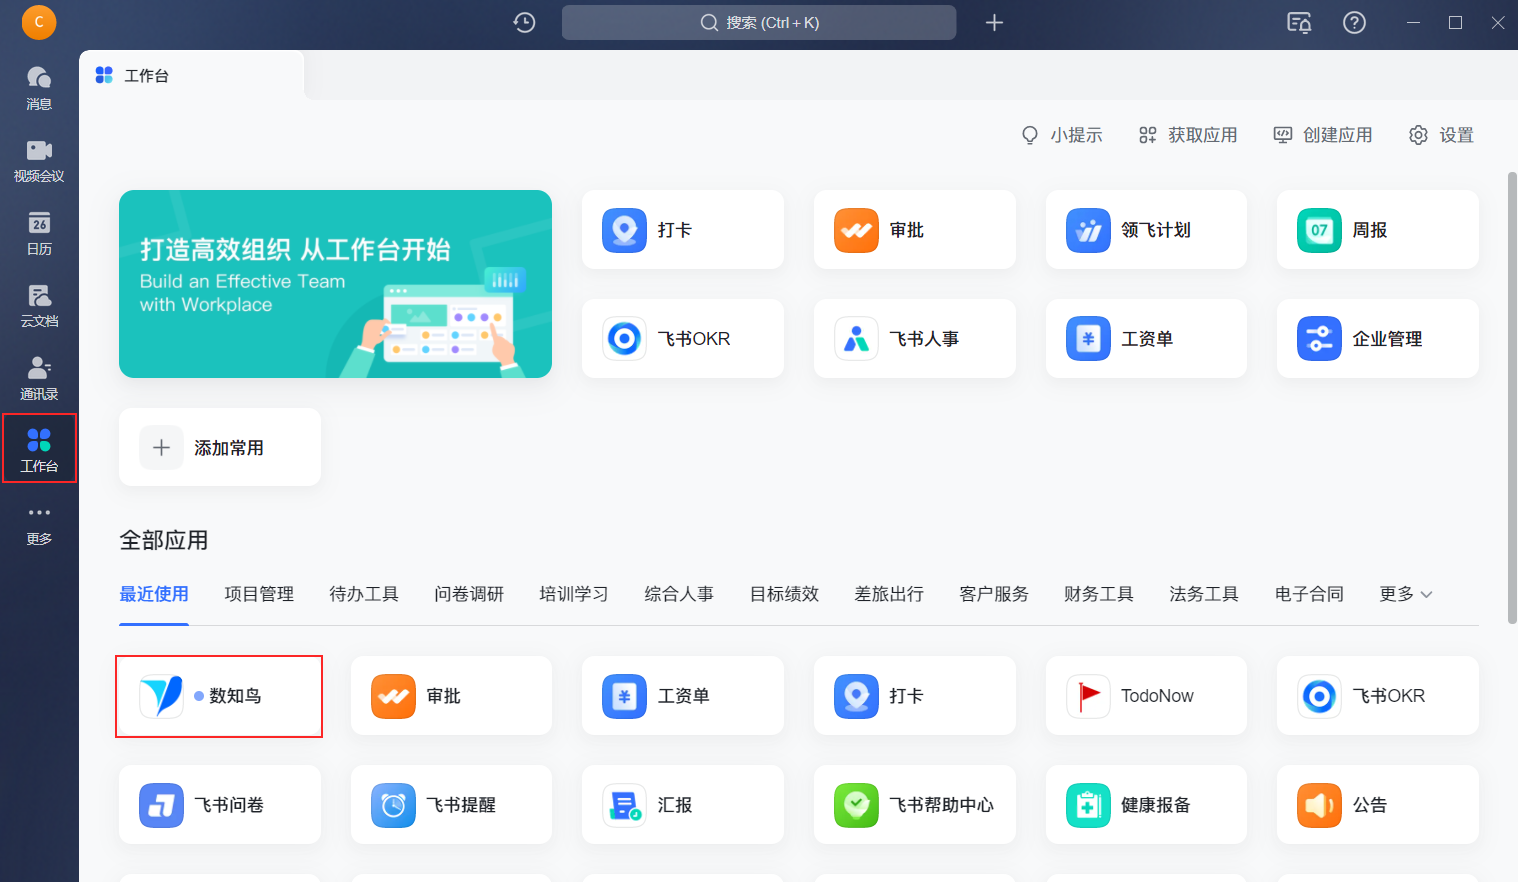Screen dimensions: 1518x882
Task: Click the user avatar C
Action: tap(39, 22)
